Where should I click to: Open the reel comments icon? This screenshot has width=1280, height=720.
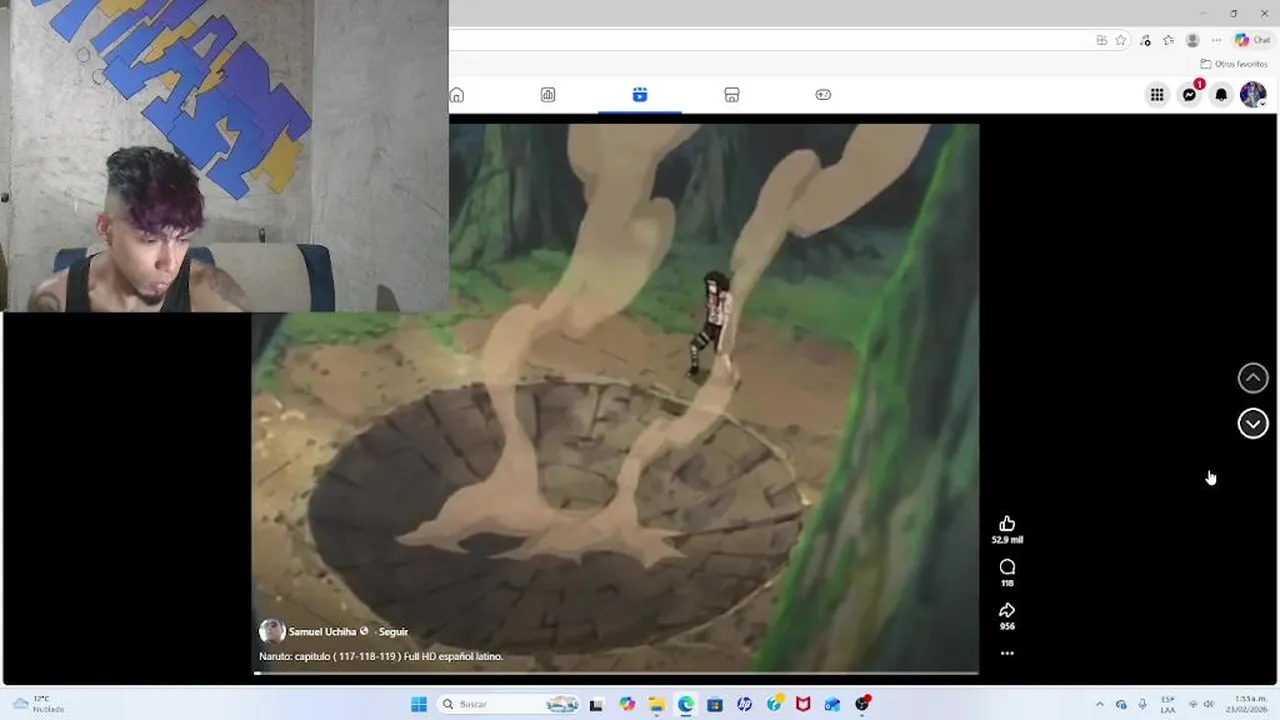[x=1007, y=567]
